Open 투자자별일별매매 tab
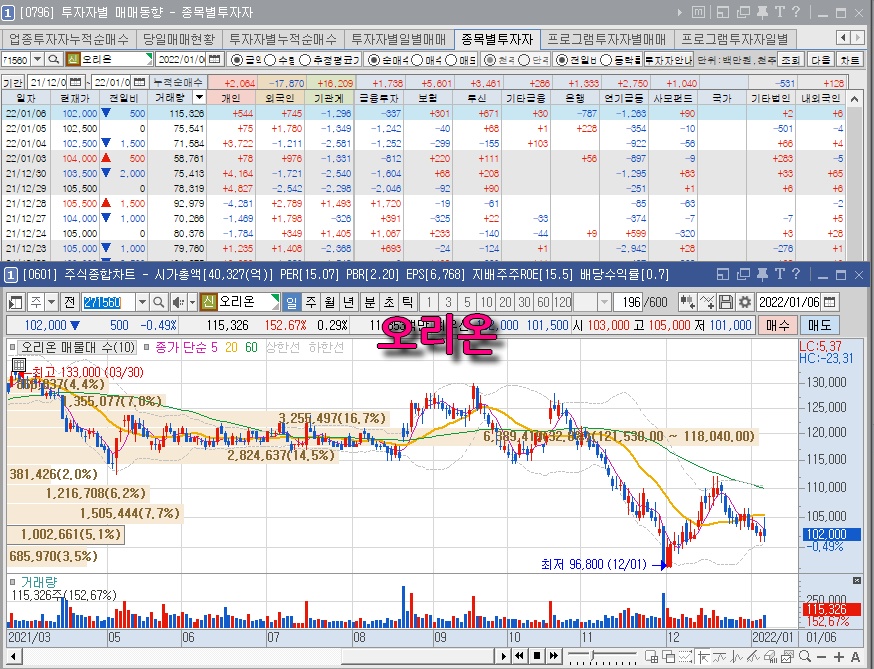 click(x=399, y=39)
